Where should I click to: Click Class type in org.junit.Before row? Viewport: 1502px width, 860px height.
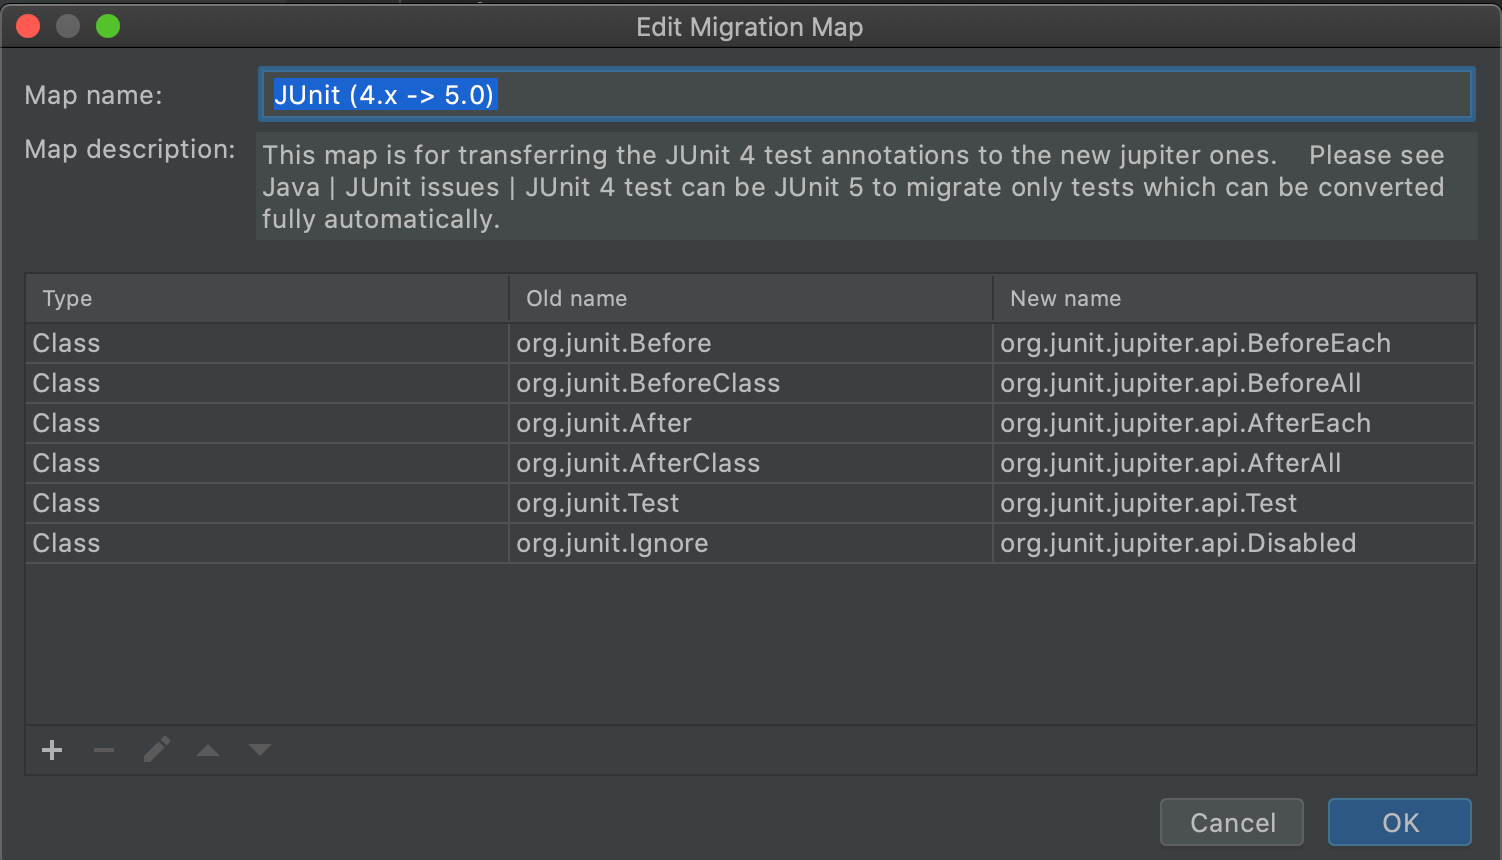pos(267,343)
